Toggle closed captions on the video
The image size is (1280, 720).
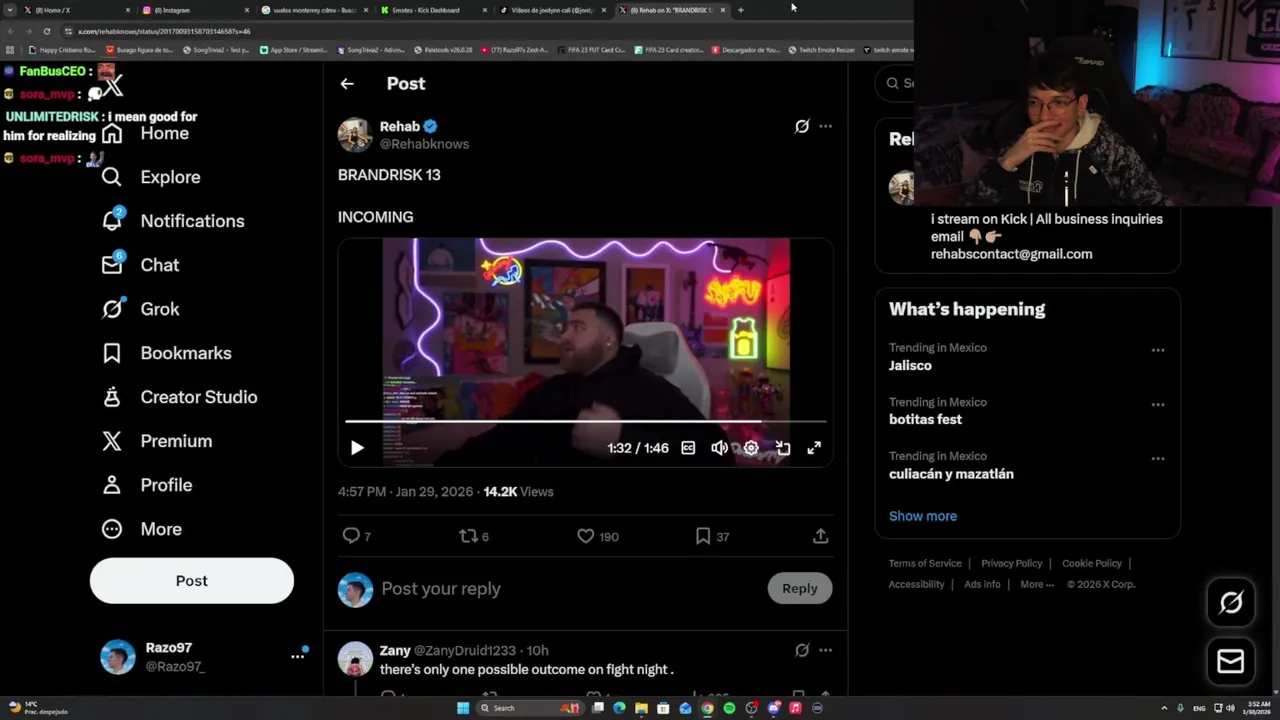coord(688,448)
